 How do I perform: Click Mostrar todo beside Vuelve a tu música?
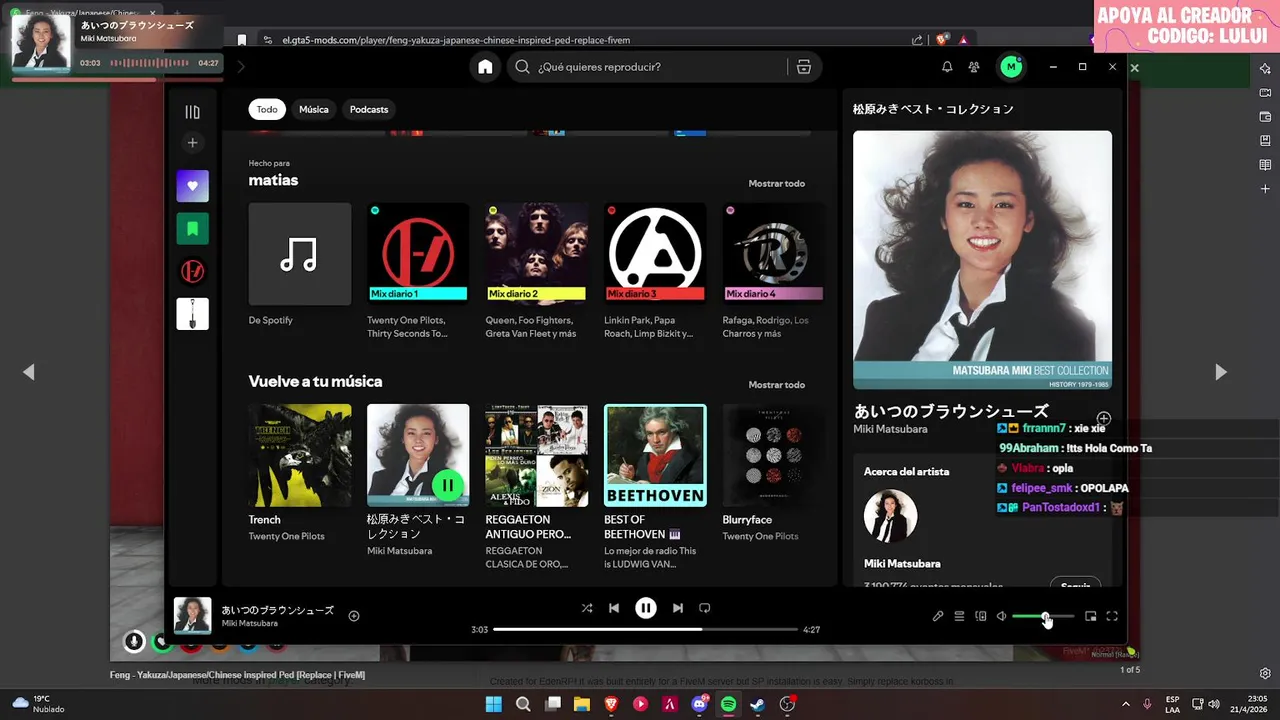776,385
